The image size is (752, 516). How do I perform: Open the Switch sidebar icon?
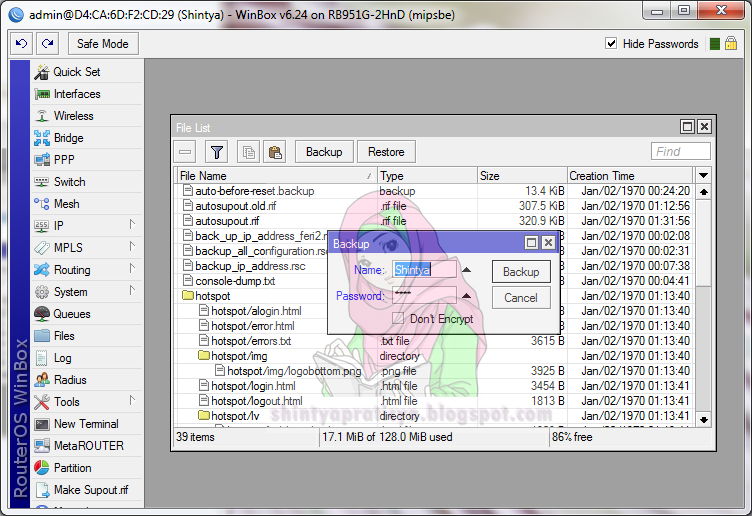42,182
